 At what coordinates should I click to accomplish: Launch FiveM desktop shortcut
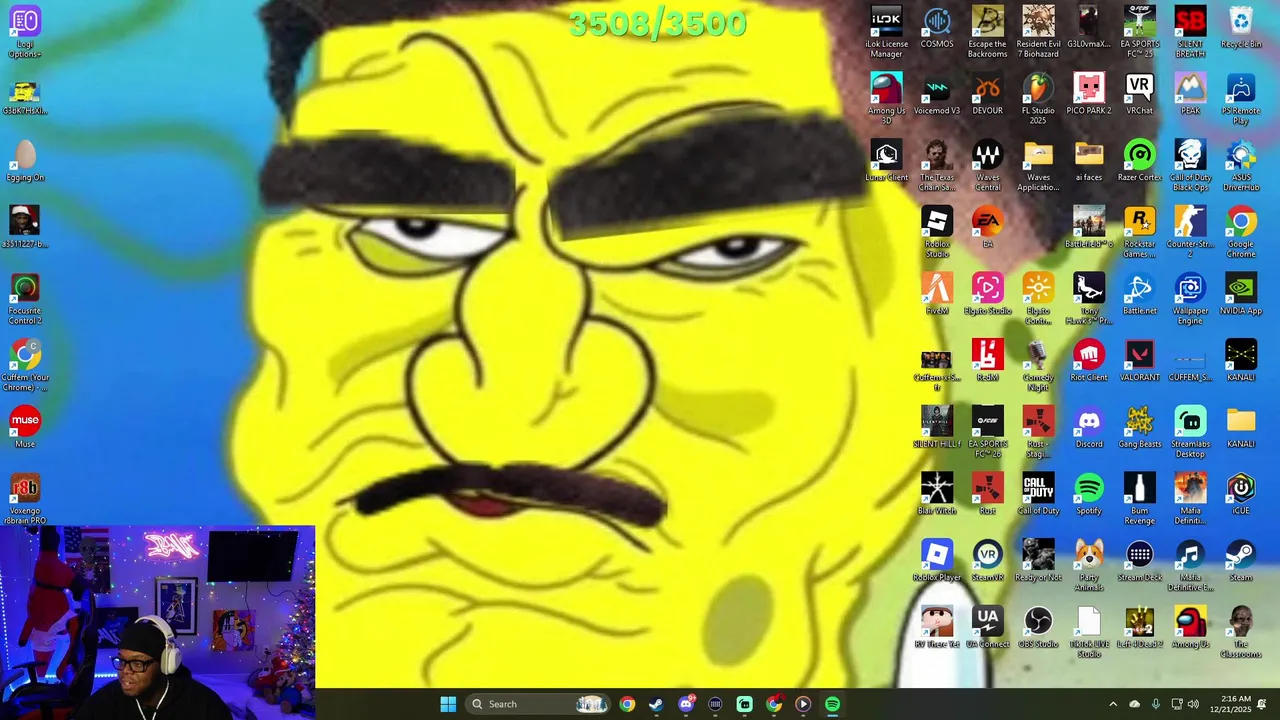(x=937, y=294)
